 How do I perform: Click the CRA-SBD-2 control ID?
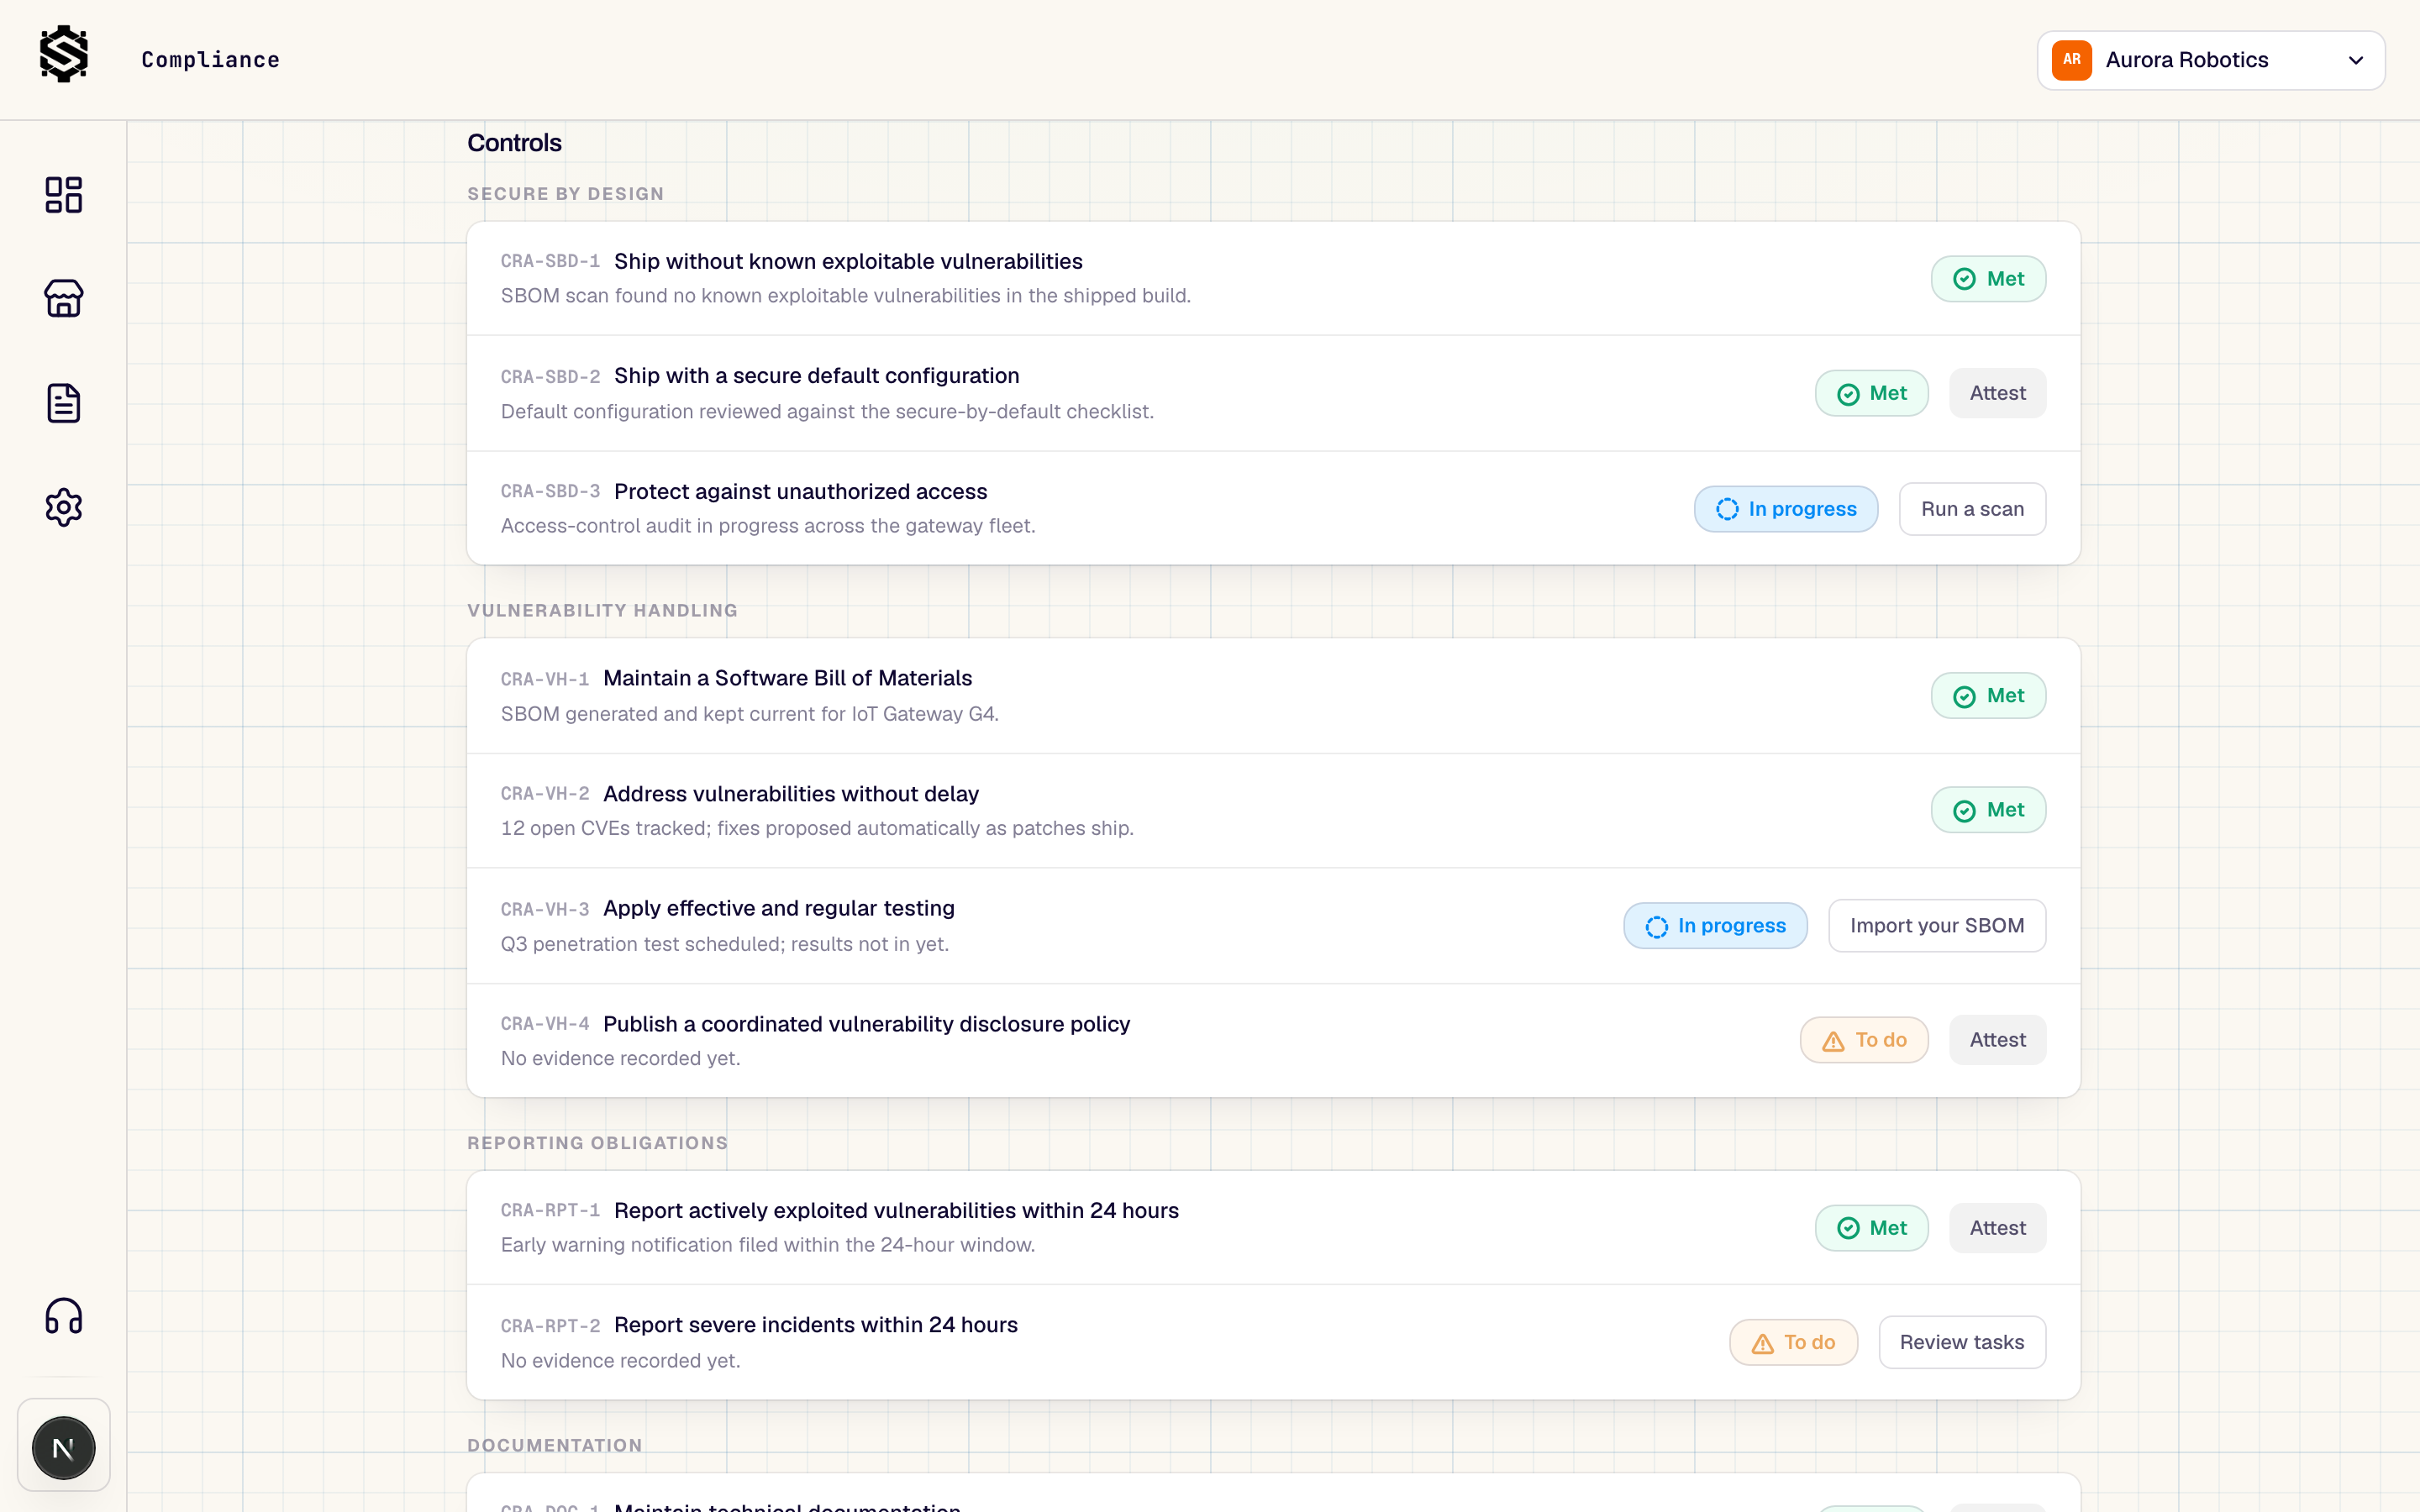[x=550, y=377]
